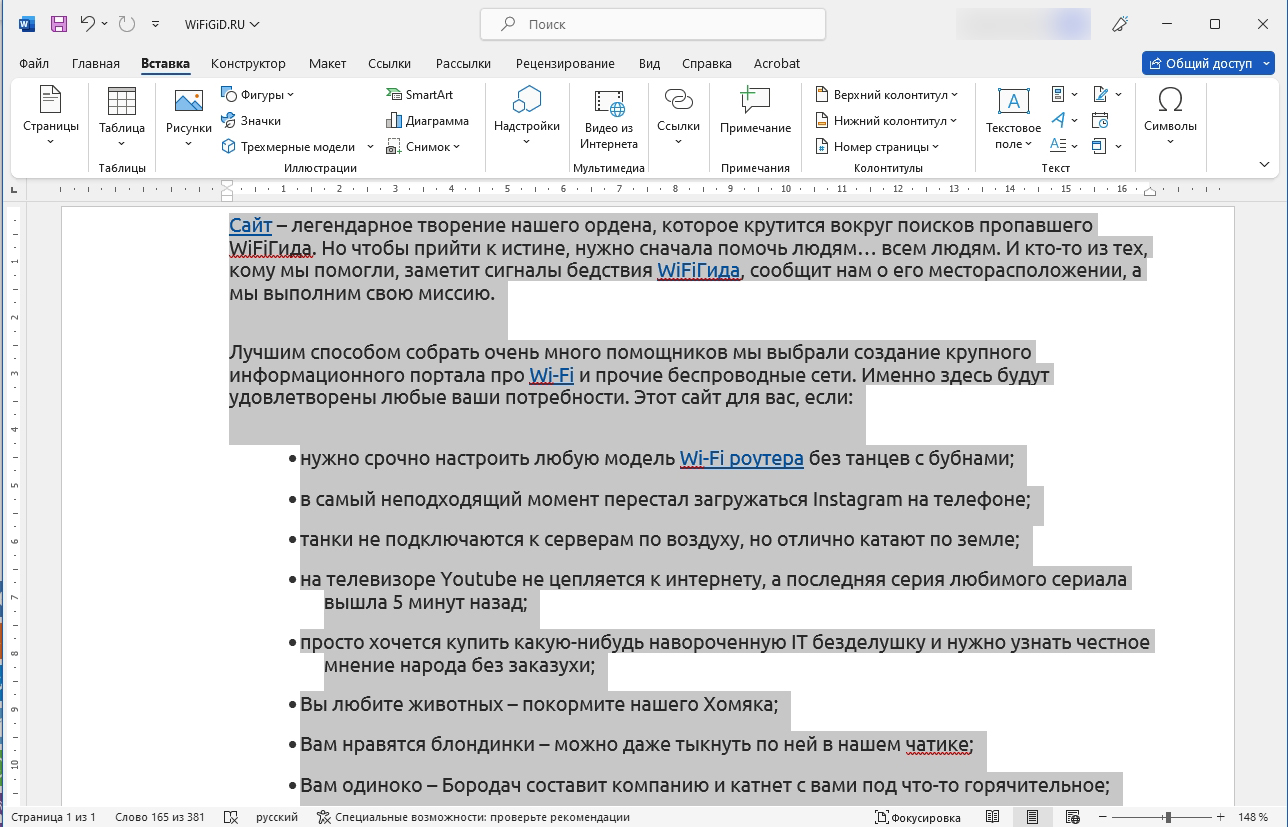Click the Redo arrow icon

click(126, 24)
